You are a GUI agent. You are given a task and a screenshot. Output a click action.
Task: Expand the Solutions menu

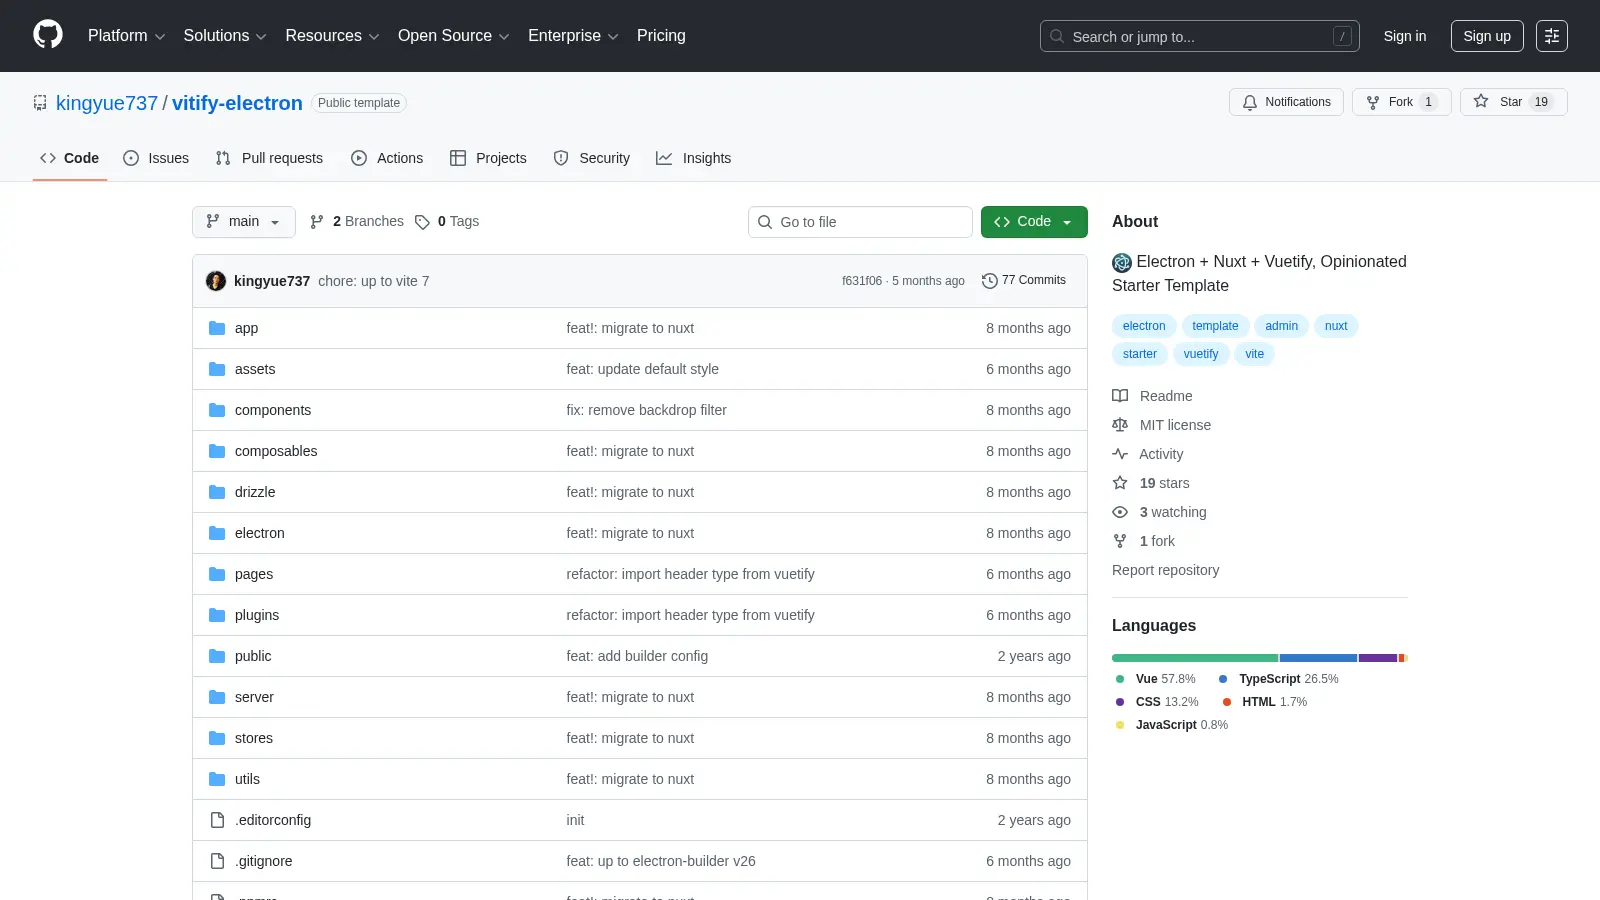[x=225, y=36]
